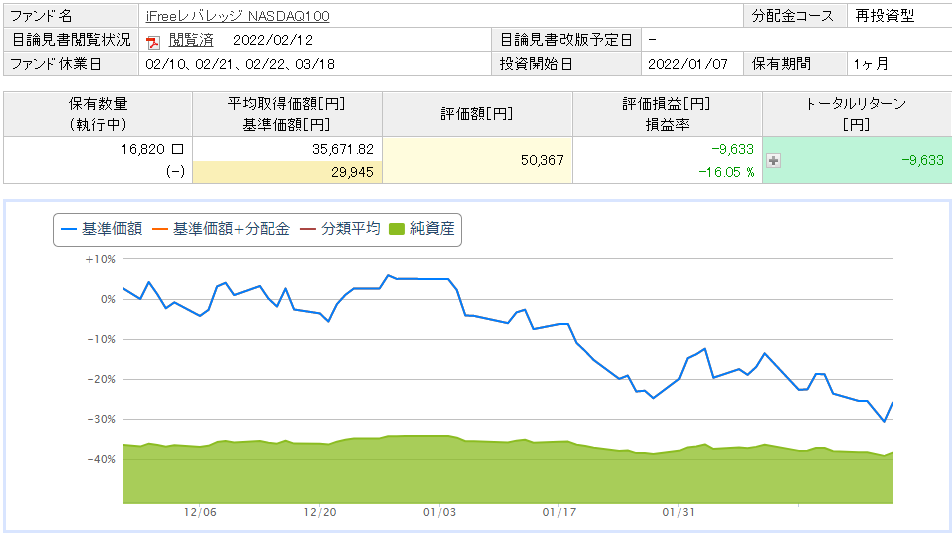Select the holding quantity 16,820
The image size is (952, 533).
(x=143, y=149)
